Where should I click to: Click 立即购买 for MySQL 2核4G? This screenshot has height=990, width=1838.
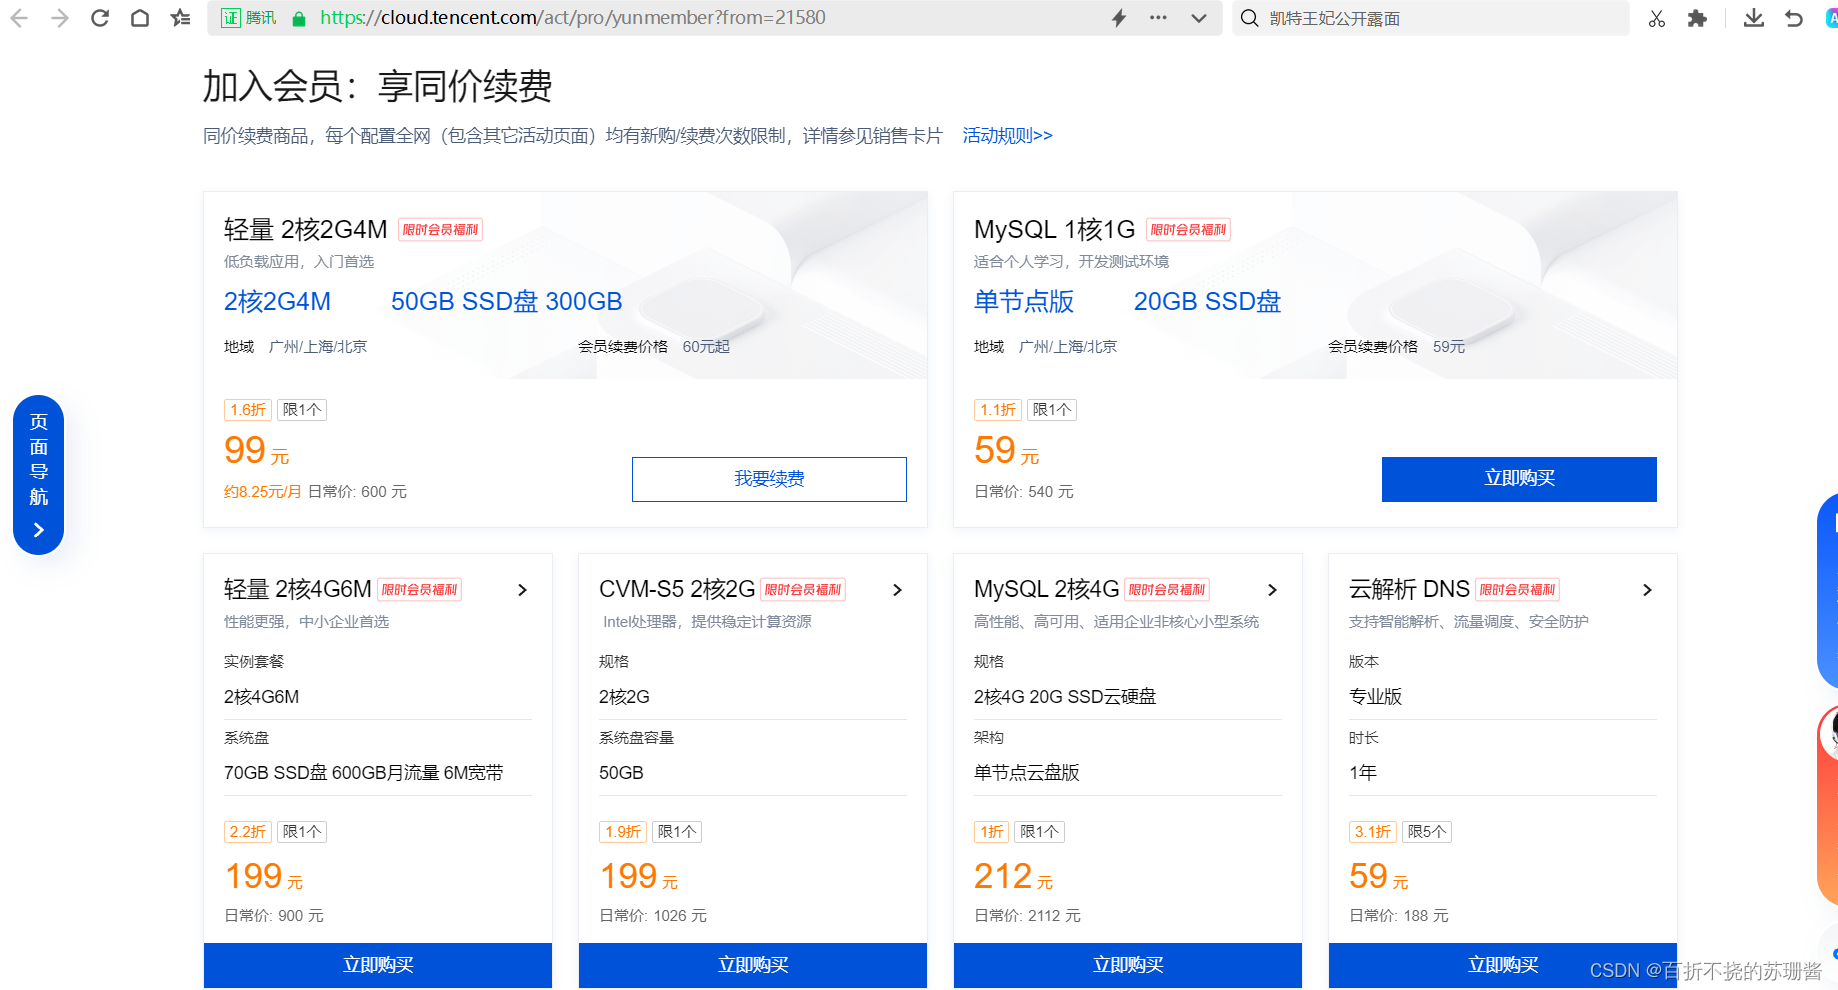click(x=1128, y=965)
